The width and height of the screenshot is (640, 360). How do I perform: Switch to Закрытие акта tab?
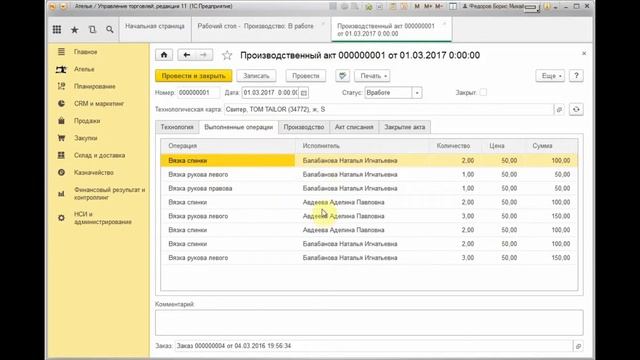[404, 127]
